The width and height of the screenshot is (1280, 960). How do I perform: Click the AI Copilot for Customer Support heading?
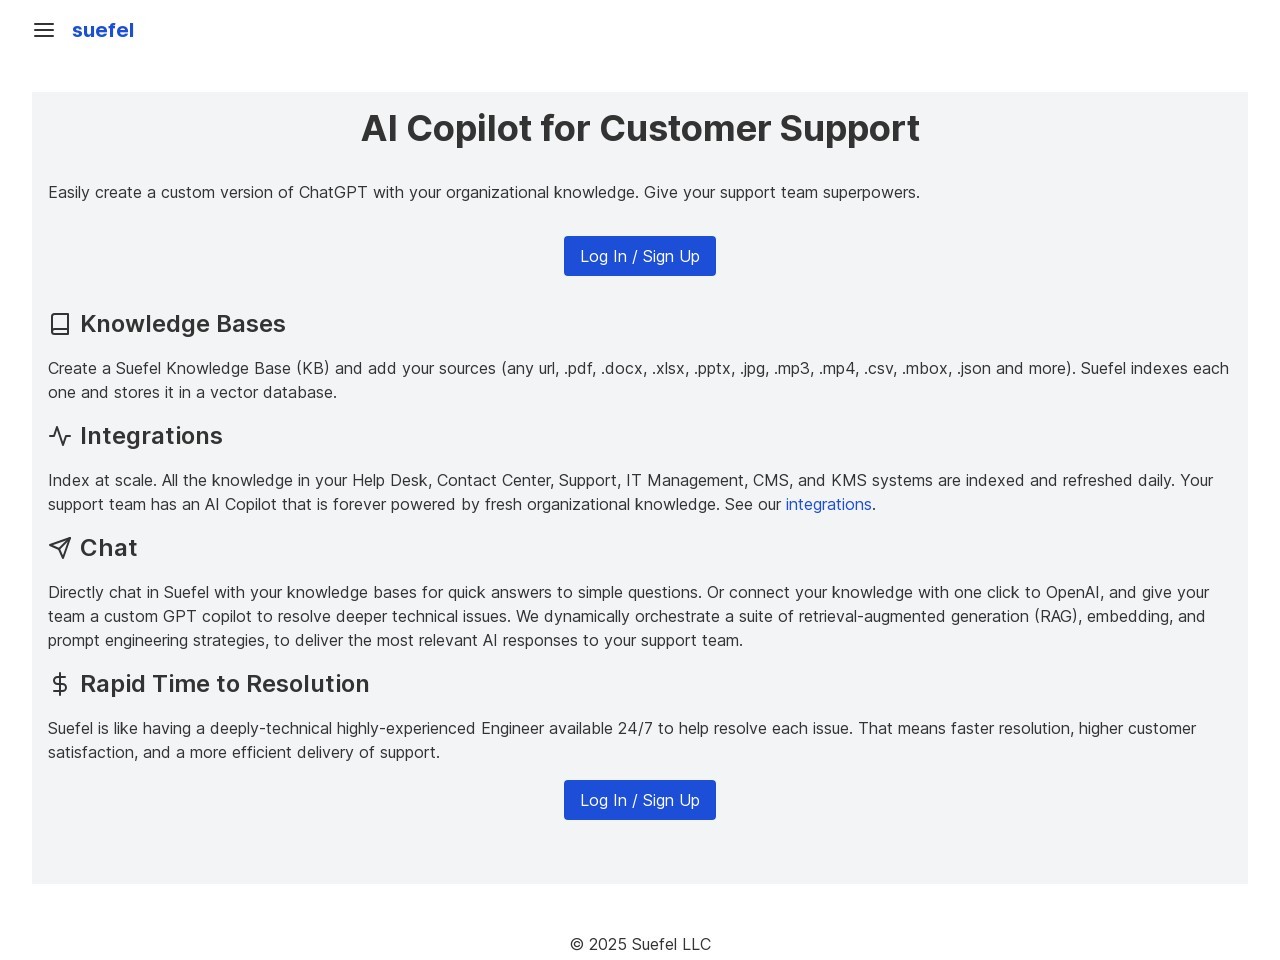pyautogui.click(x=640, y=128)
